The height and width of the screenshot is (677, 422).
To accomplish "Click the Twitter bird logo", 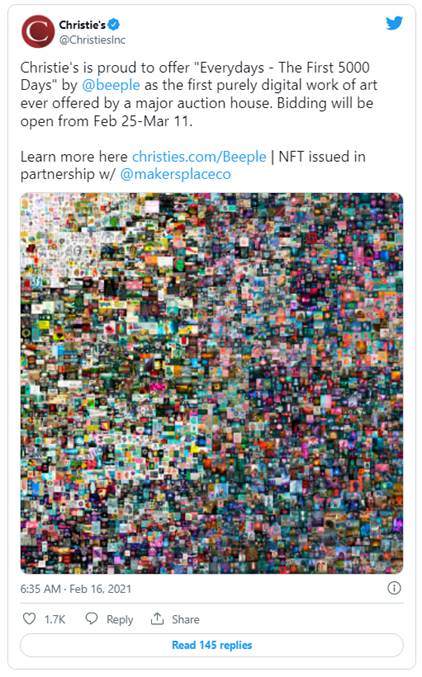I will click(x=394, y=23).
